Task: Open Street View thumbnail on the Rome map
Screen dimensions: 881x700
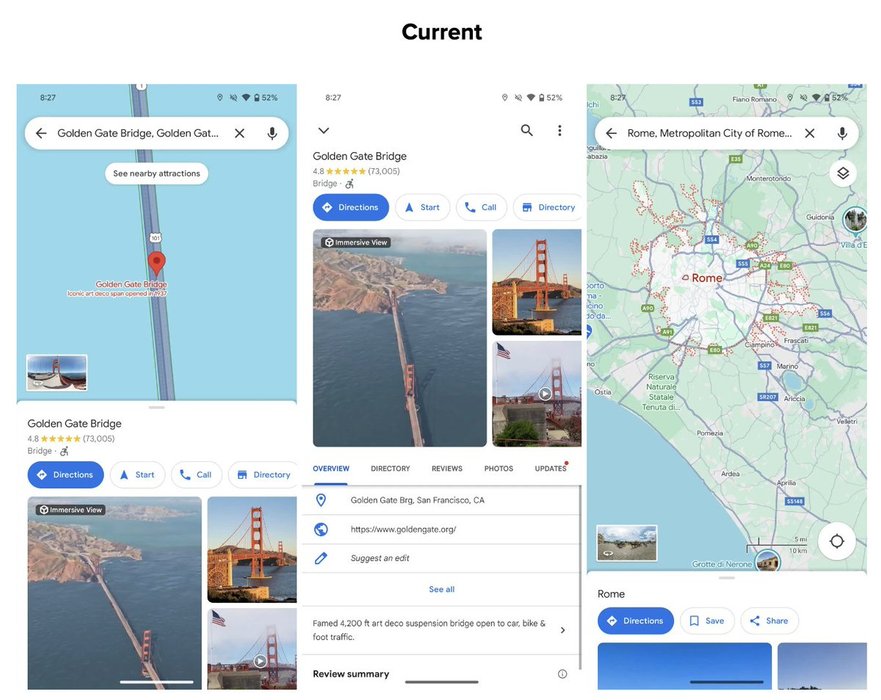Action: [x=626, y=543]
